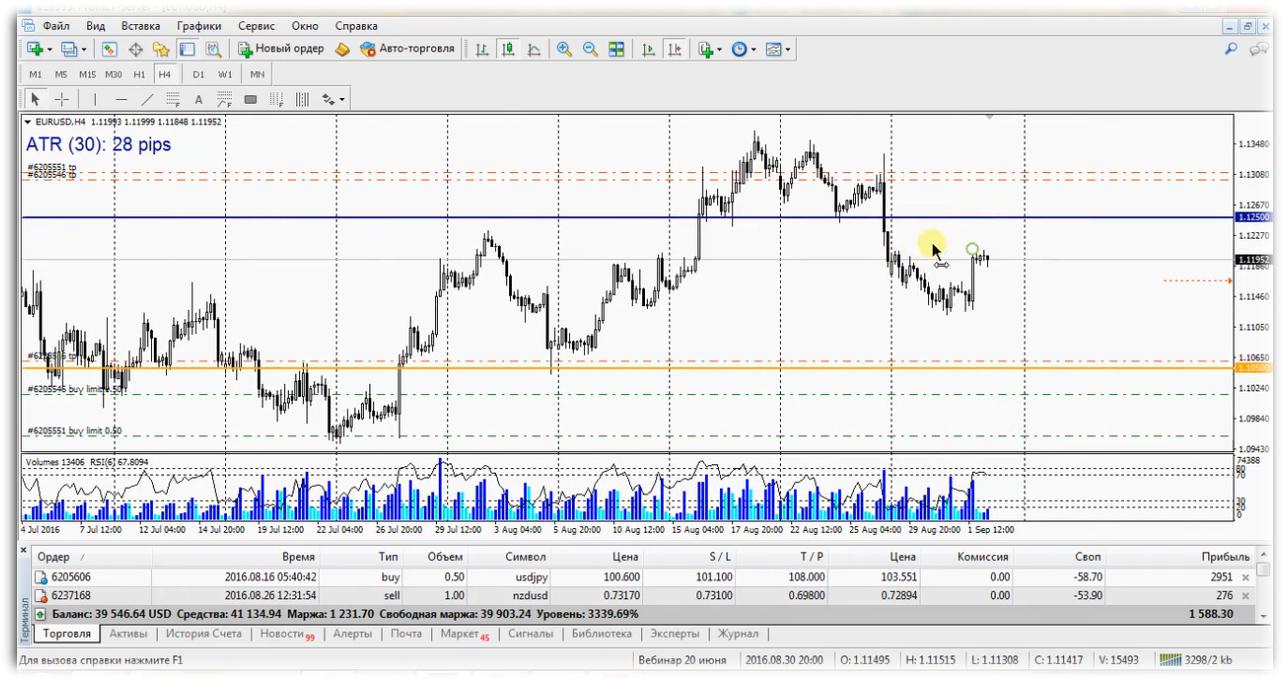Switch chart to line chart mode
The width and height of the screenshot is (1284, 681).
click(534, 49)
